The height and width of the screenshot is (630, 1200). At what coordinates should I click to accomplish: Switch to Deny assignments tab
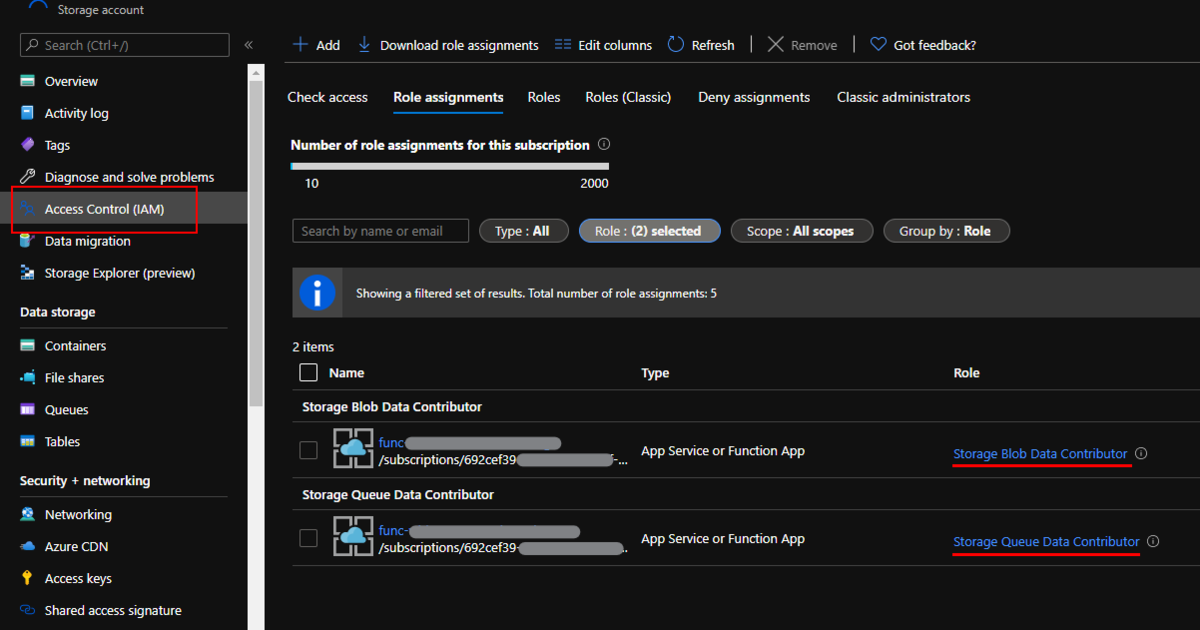(754, 97)
